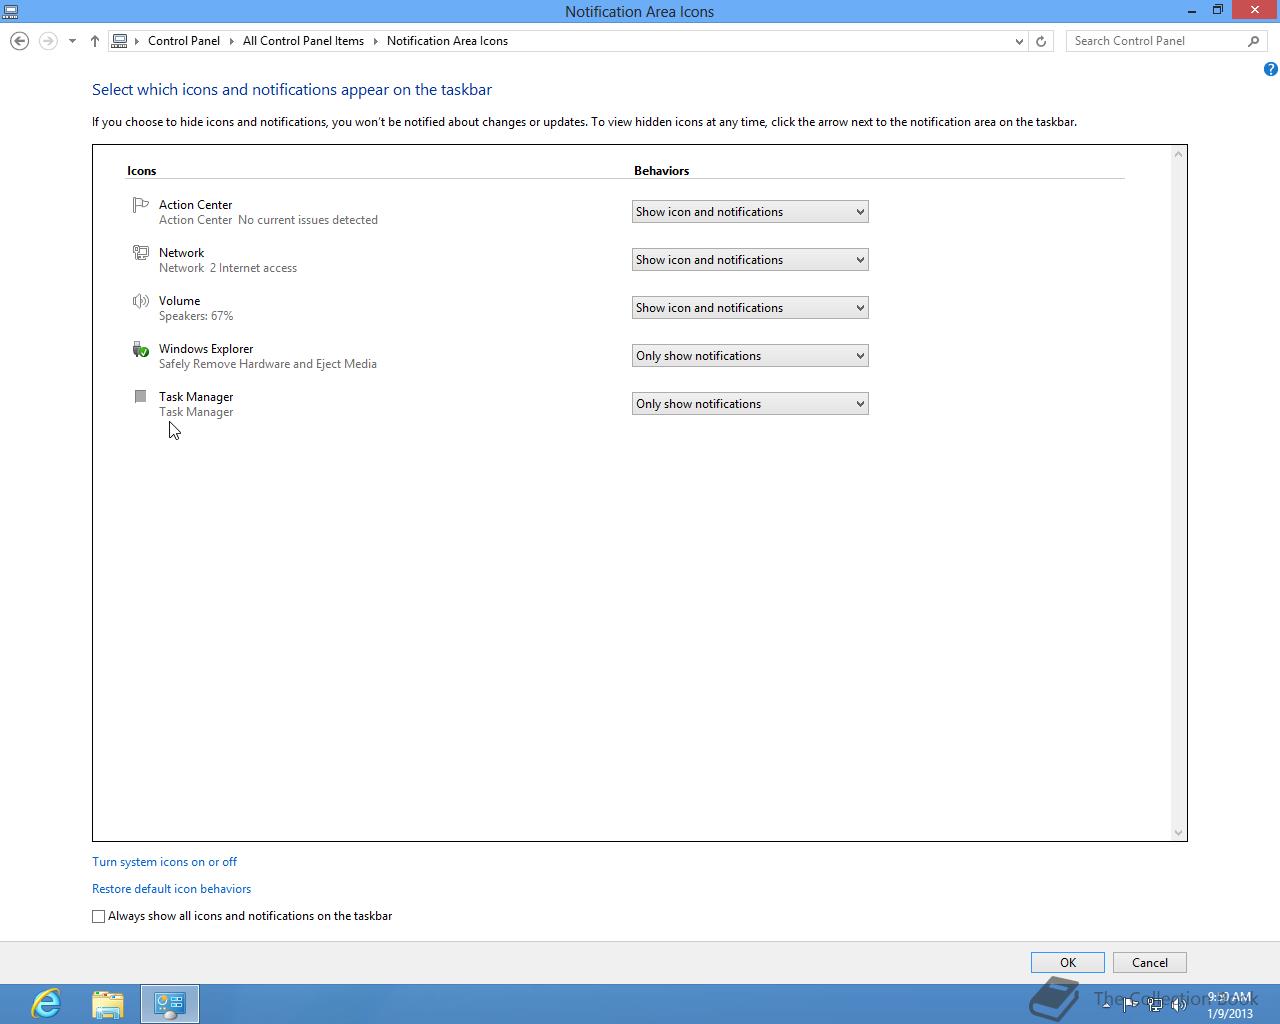
Task: Click the Forward arrow navigation button
Action: [x=47, y=41]
